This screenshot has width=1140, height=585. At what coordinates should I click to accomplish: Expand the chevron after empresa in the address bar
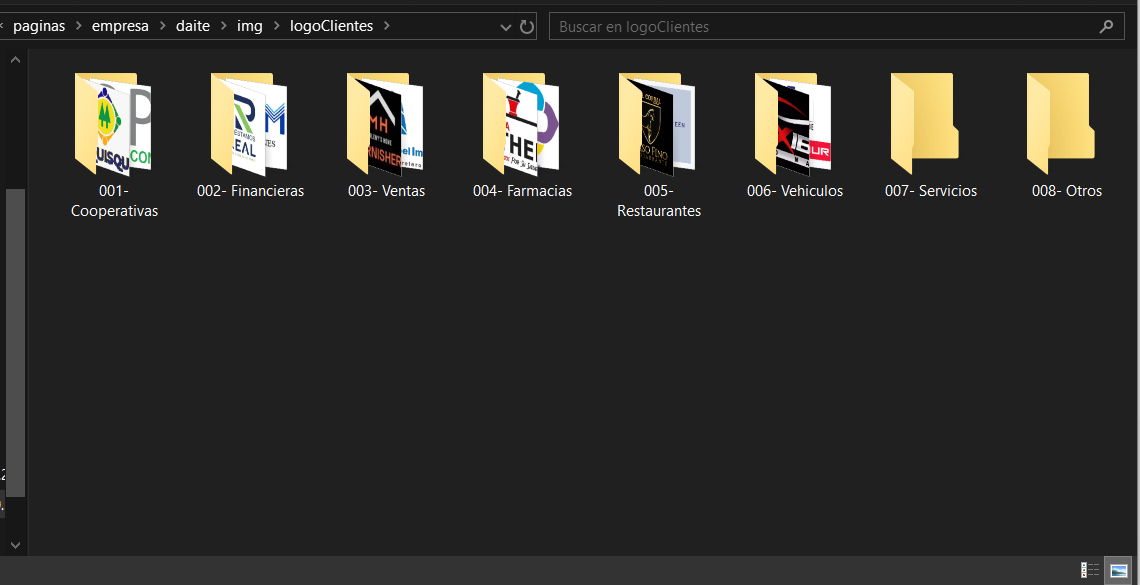point(162,26)
